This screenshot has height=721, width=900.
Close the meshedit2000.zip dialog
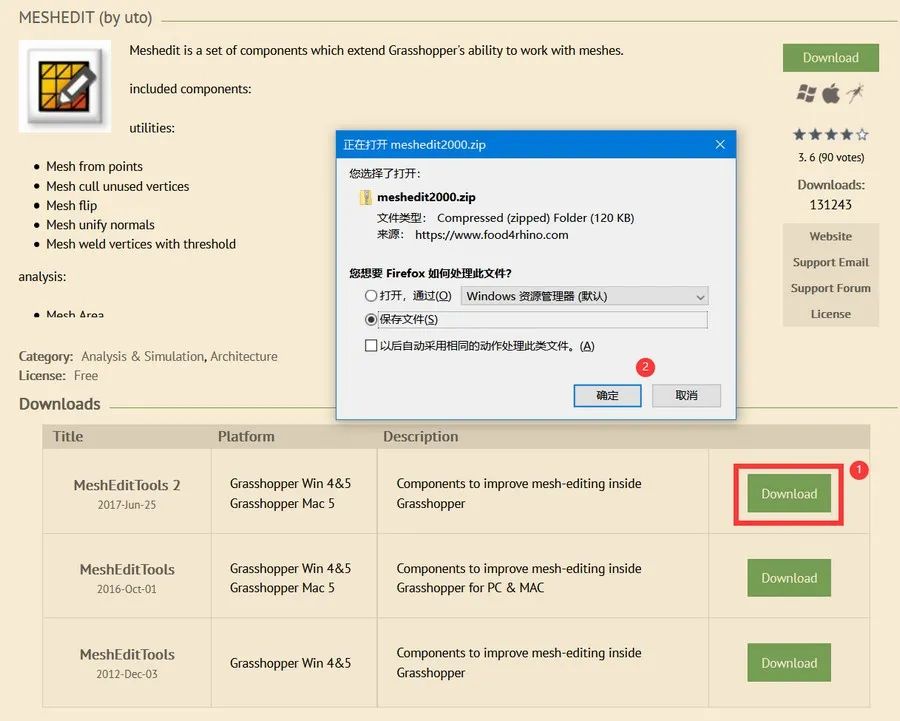(720, 145)
